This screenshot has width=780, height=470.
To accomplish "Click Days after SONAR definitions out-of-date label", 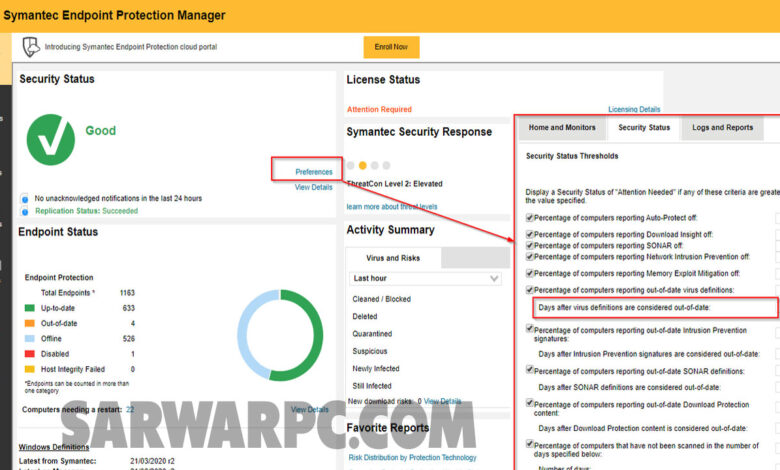I will [629, 387].
